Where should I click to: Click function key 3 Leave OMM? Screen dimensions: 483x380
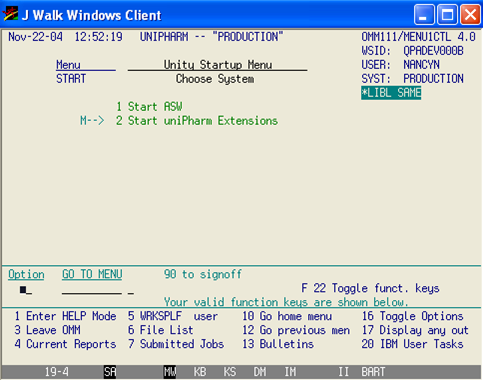pyautogui.click(x=47, y=330)
